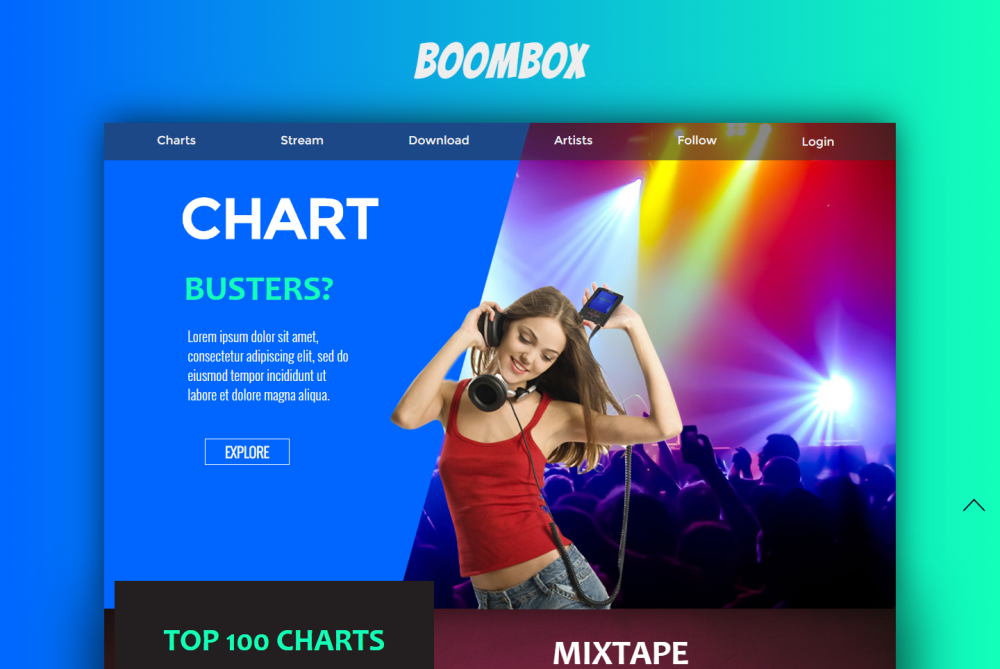Go to the Download menu item

coord(439,140)
